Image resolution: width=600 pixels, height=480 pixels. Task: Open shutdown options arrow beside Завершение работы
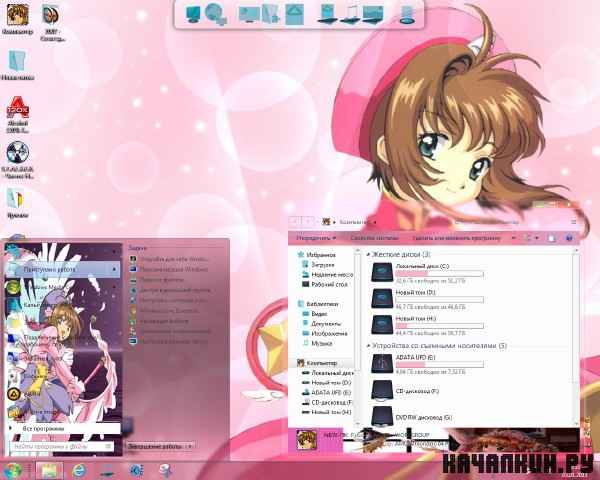(189, 446)
